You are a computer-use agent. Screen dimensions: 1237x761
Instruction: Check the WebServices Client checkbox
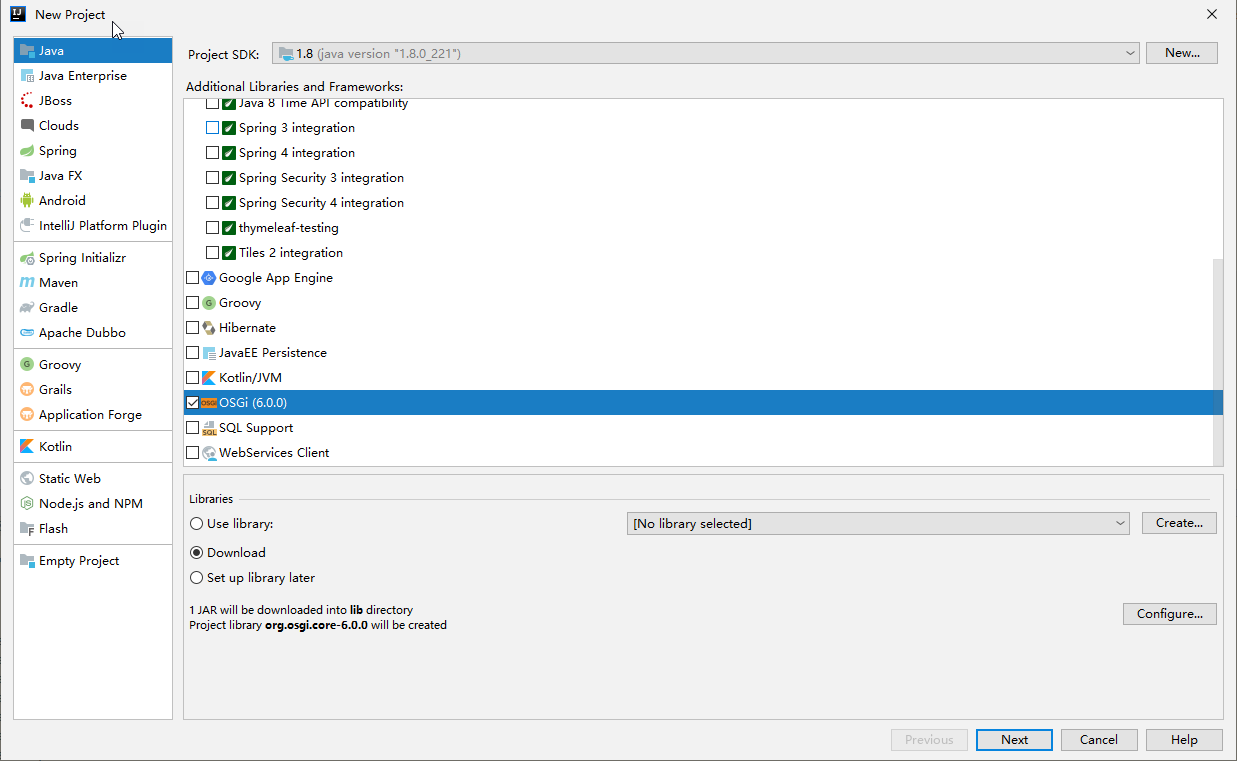192,453
